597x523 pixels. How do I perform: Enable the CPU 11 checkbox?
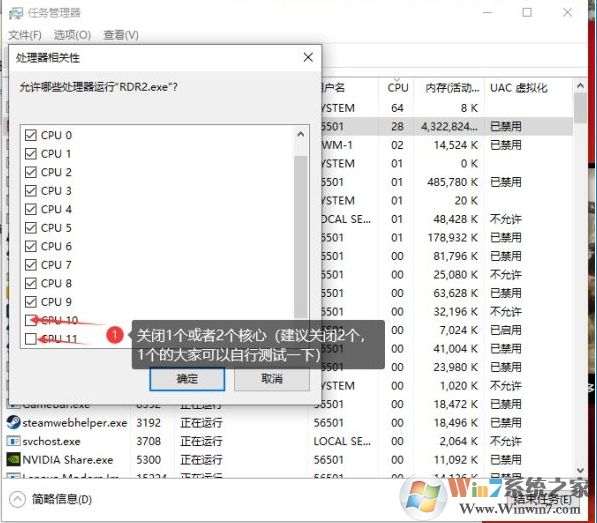31,339
